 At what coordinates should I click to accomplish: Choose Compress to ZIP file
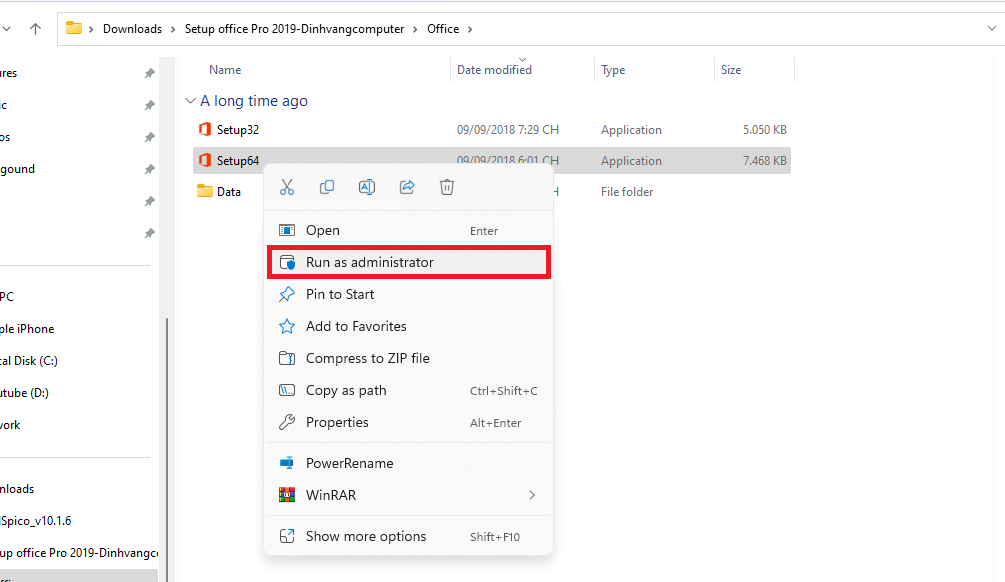(367, 358)
